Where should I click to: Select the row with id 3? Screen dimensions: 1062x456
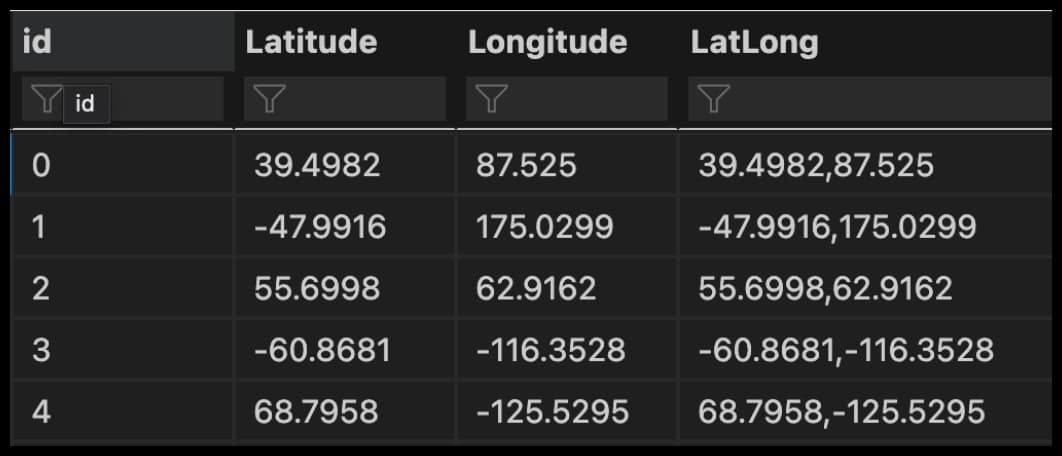[x=41, y=350]
